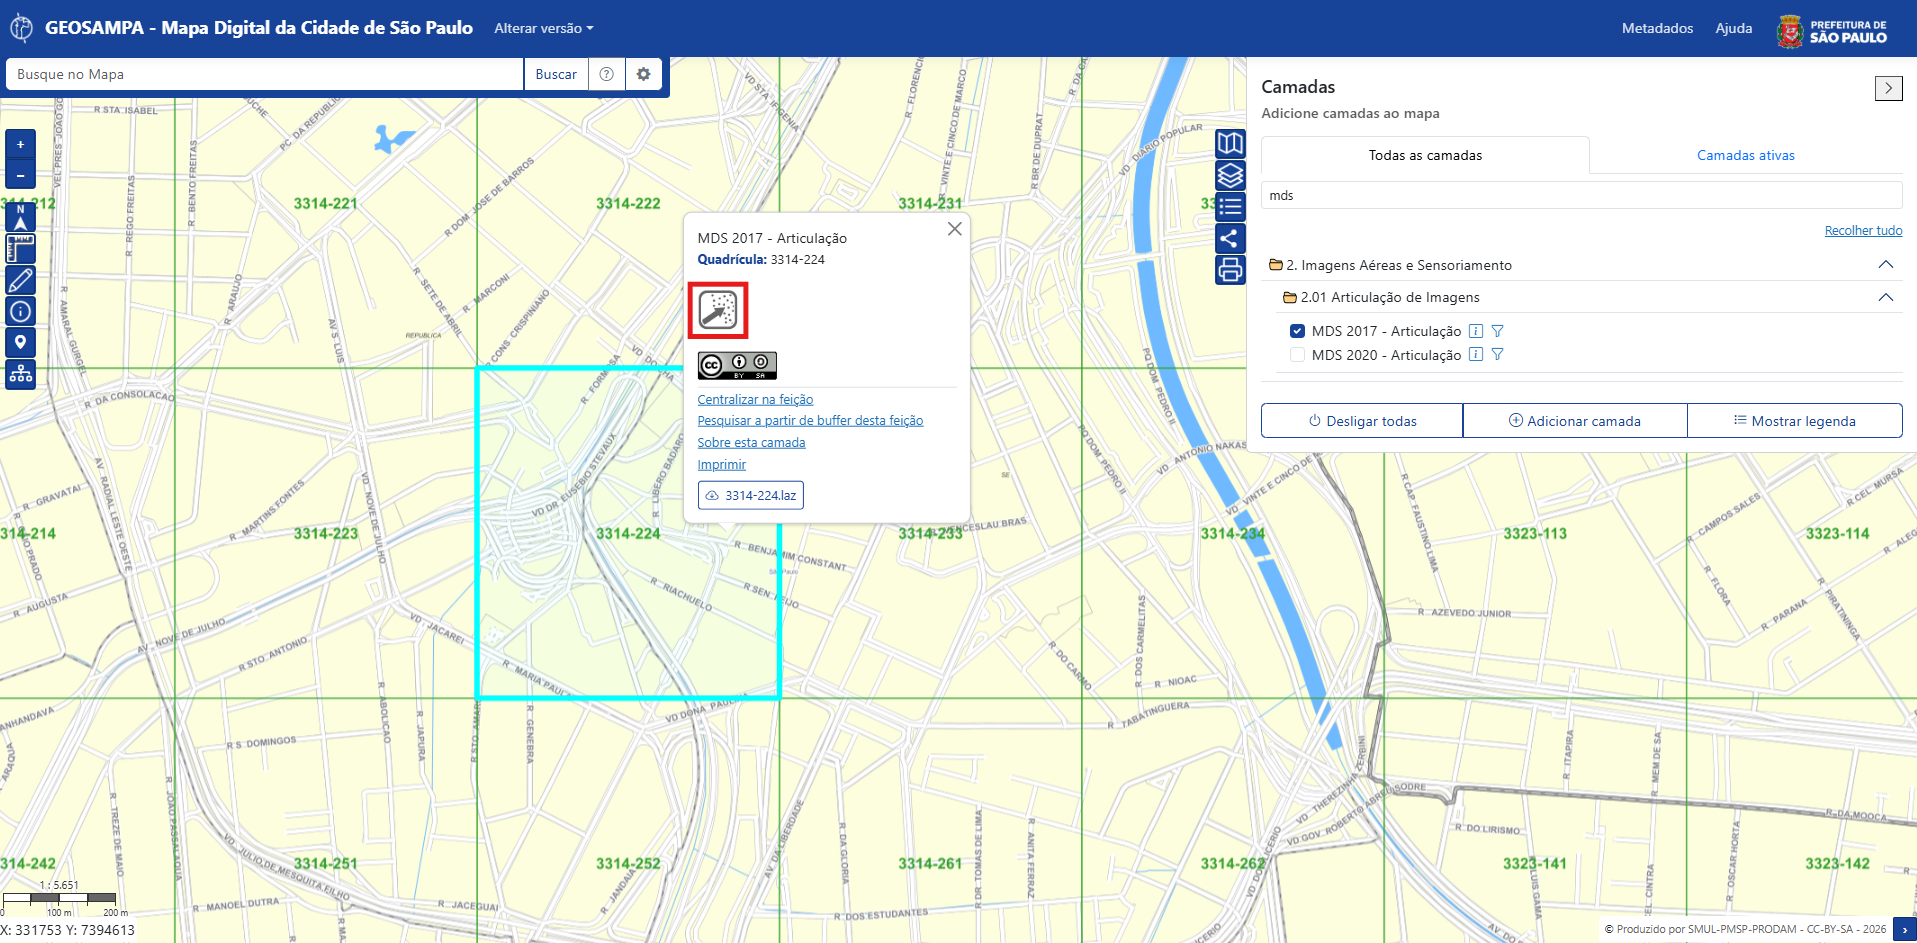Collapse the 2. Imagens Aéreas e Sensoriamento group
The width and height of the screenshot is (1917, 943).
pyautogui.click(x=1886, y=265)
